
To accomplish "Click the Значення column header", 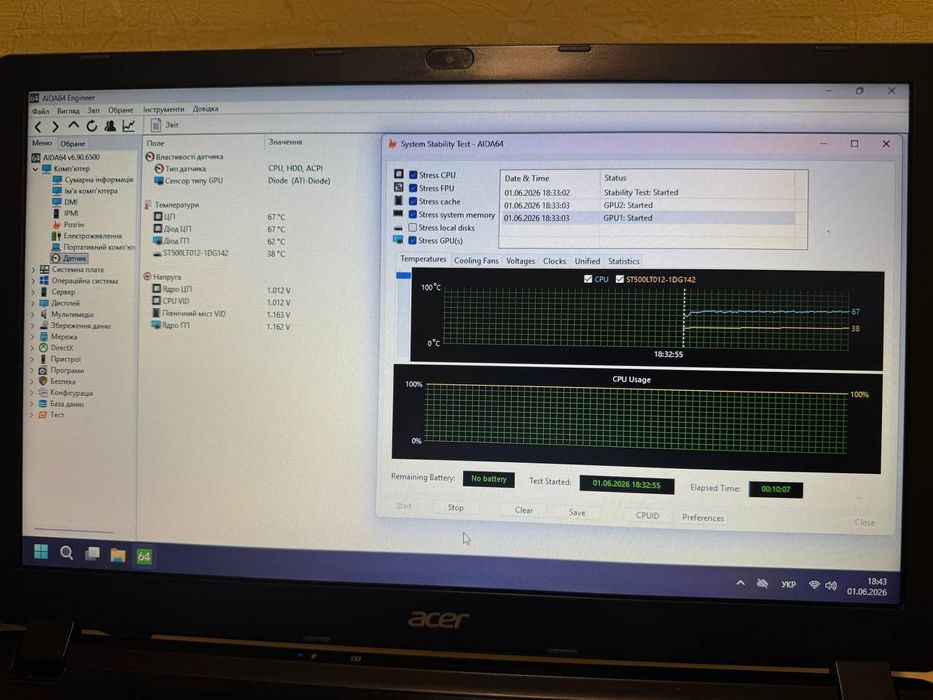I will tap(285, 142).
